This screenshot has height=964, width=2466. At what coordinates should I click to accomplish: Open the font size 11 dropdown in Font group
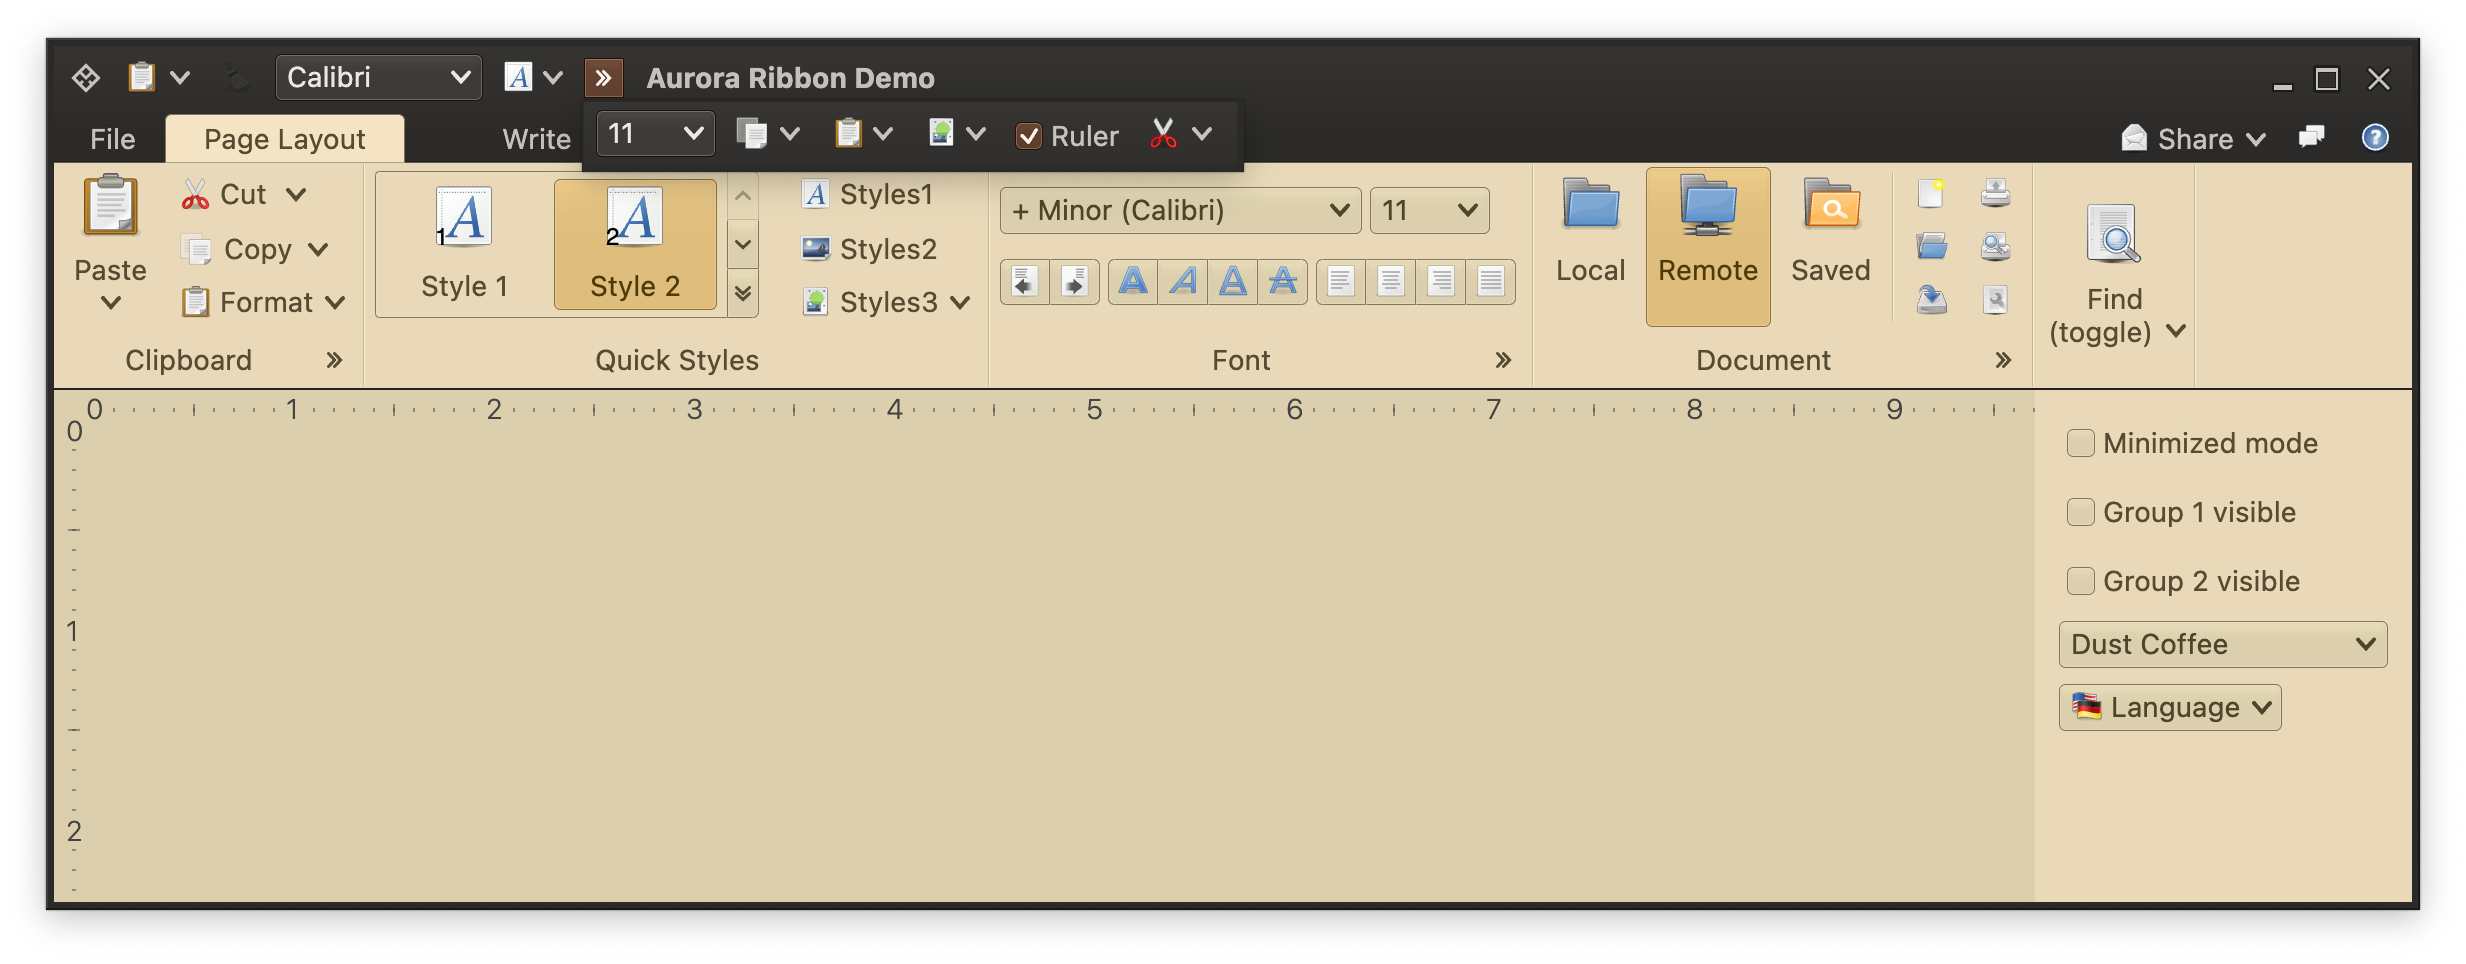[x=1429, y=210]
